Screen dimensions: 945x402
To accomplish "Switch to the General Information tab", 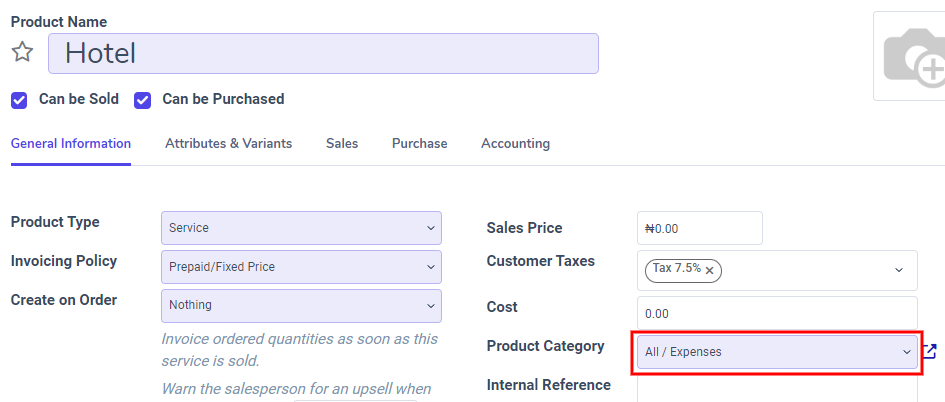I will coord(71,144).
